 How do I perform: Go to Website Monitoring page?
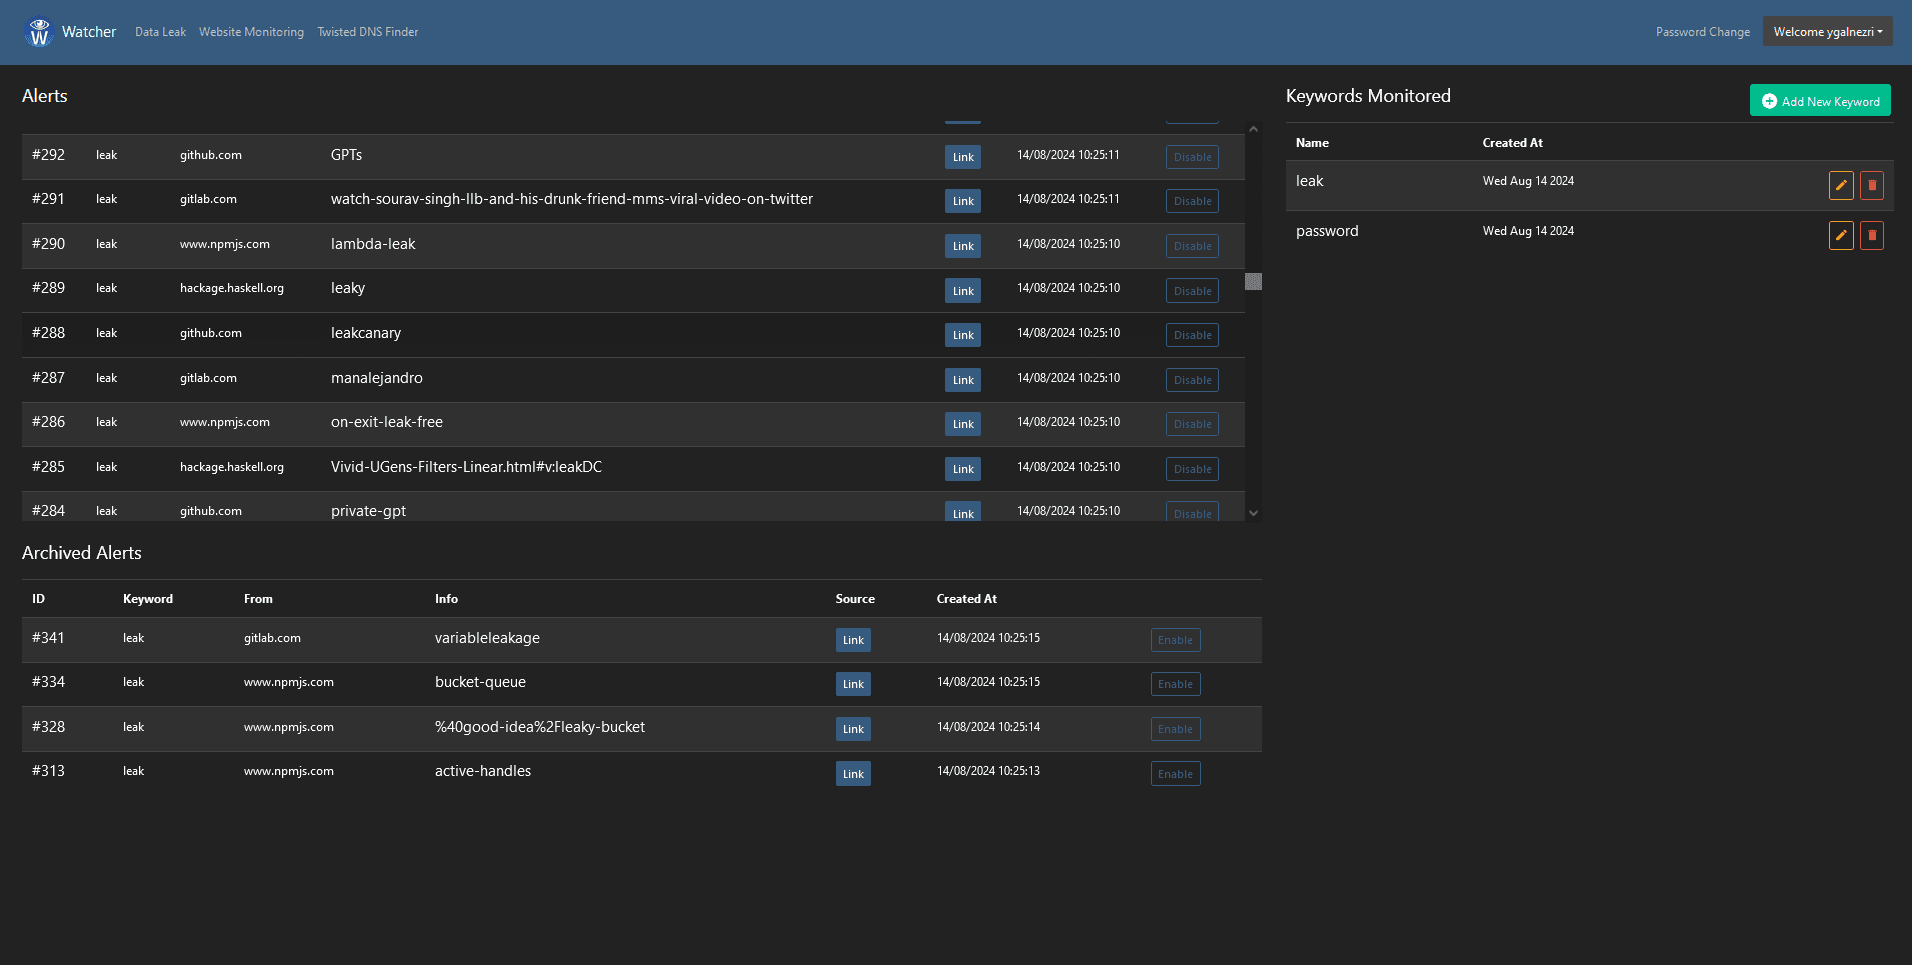(x=251, y=32)
